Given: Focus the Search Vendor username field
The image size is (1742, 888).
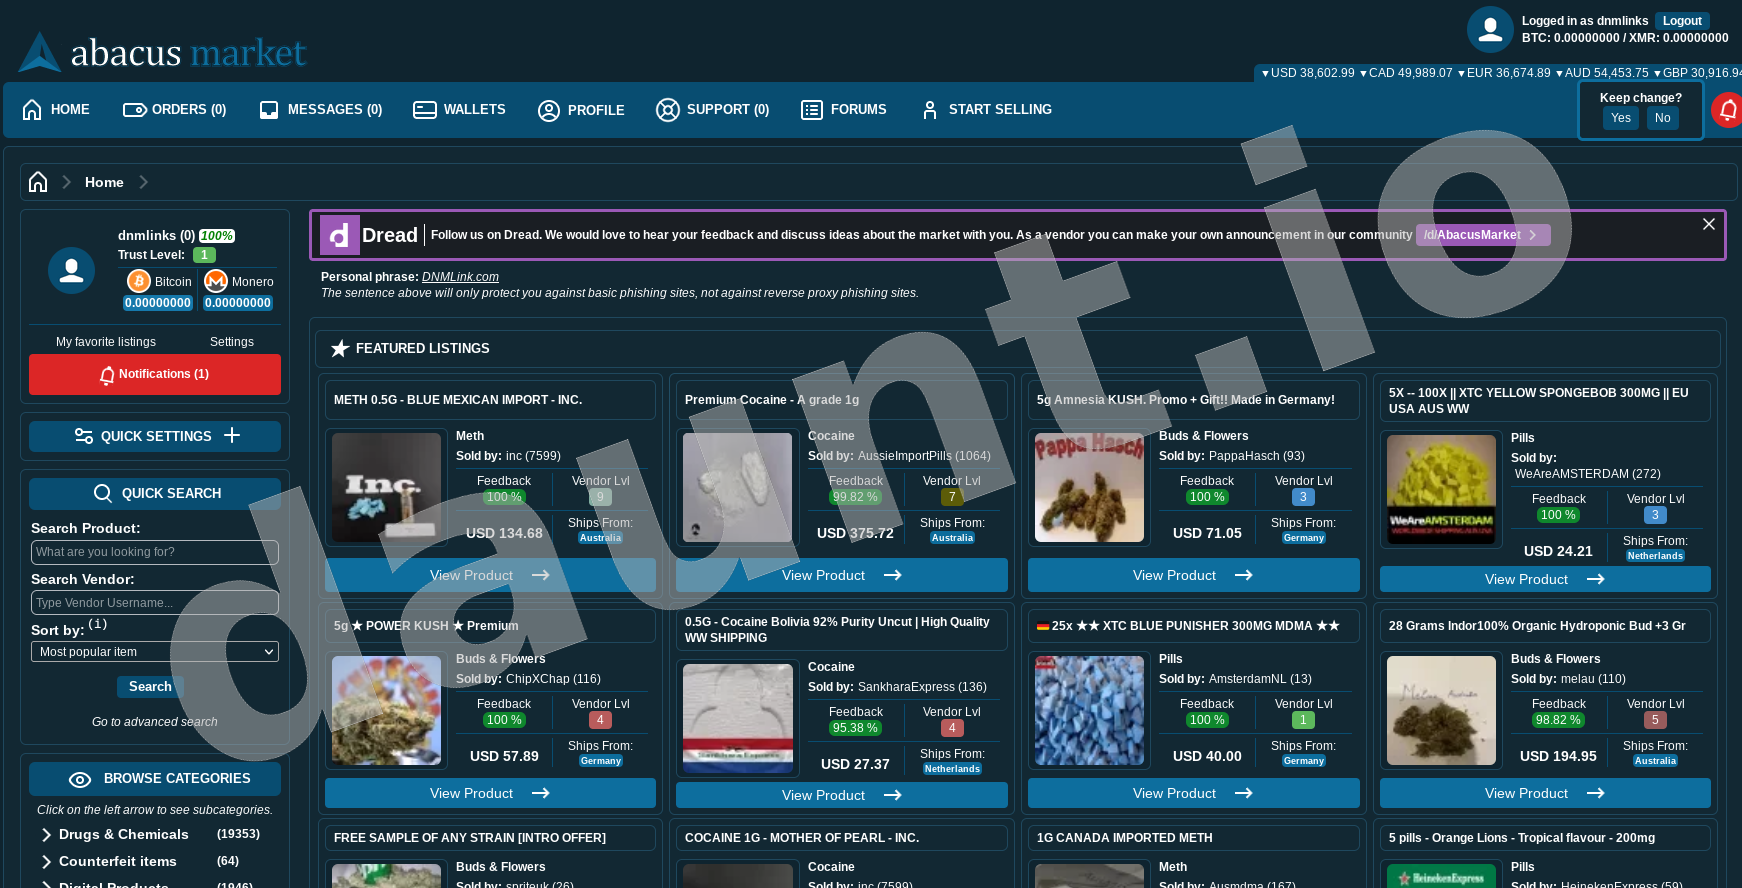Looking at the screenshot, I should [x=155, y=603].
